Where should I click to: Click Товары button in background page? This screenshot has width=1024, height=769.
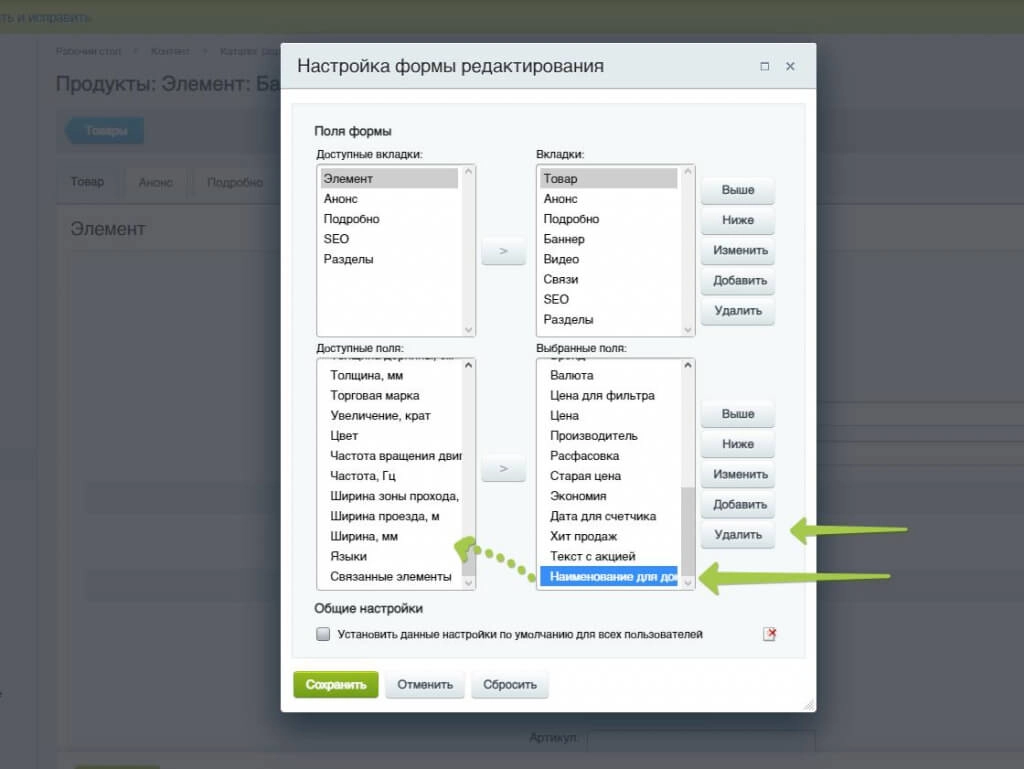coord(105,131)
